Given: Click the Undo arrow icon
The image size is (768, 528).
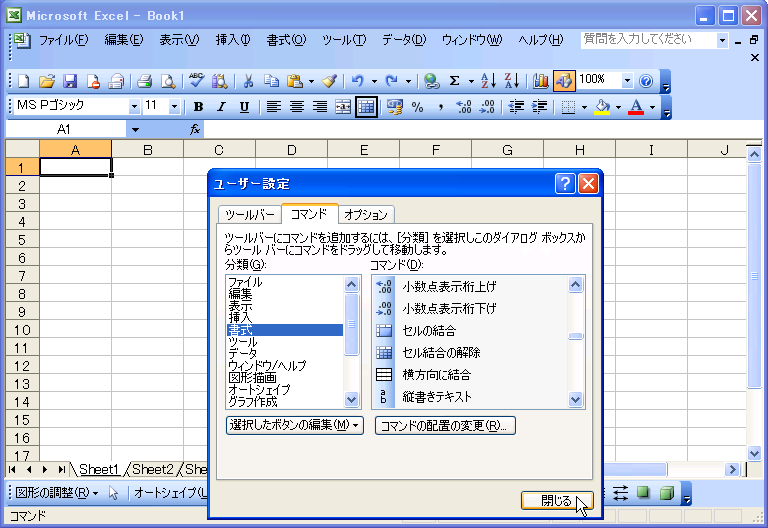Looking at the screenshot, I should click(358, 81).
